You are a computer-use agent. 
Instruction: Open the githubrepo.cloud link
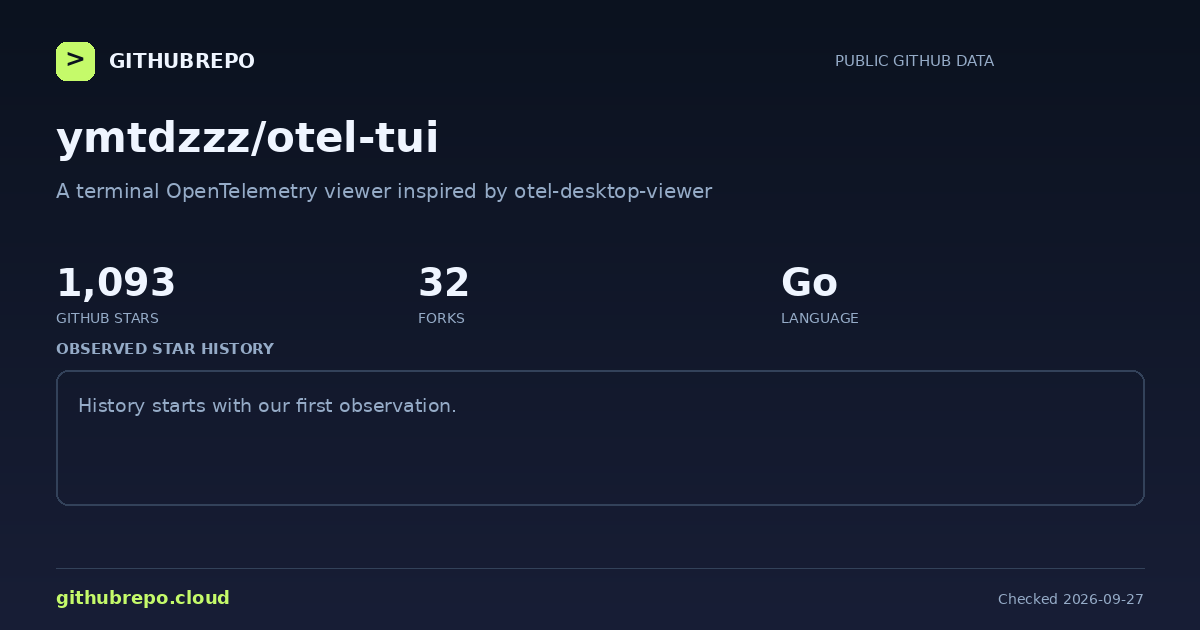point(143,598)
